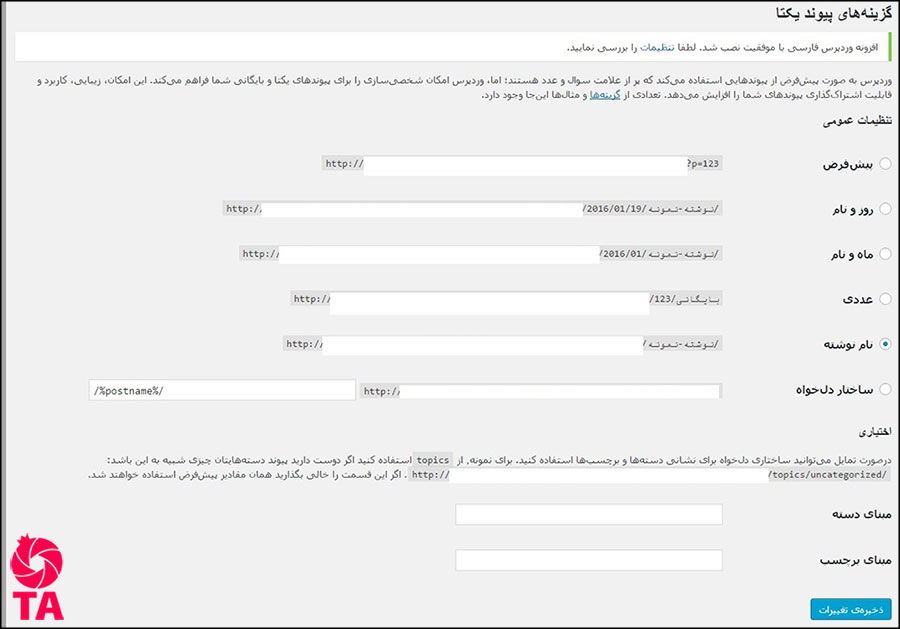The image size is (900, 629).
Task: Click the red TA logo
Action: point(36,580)
